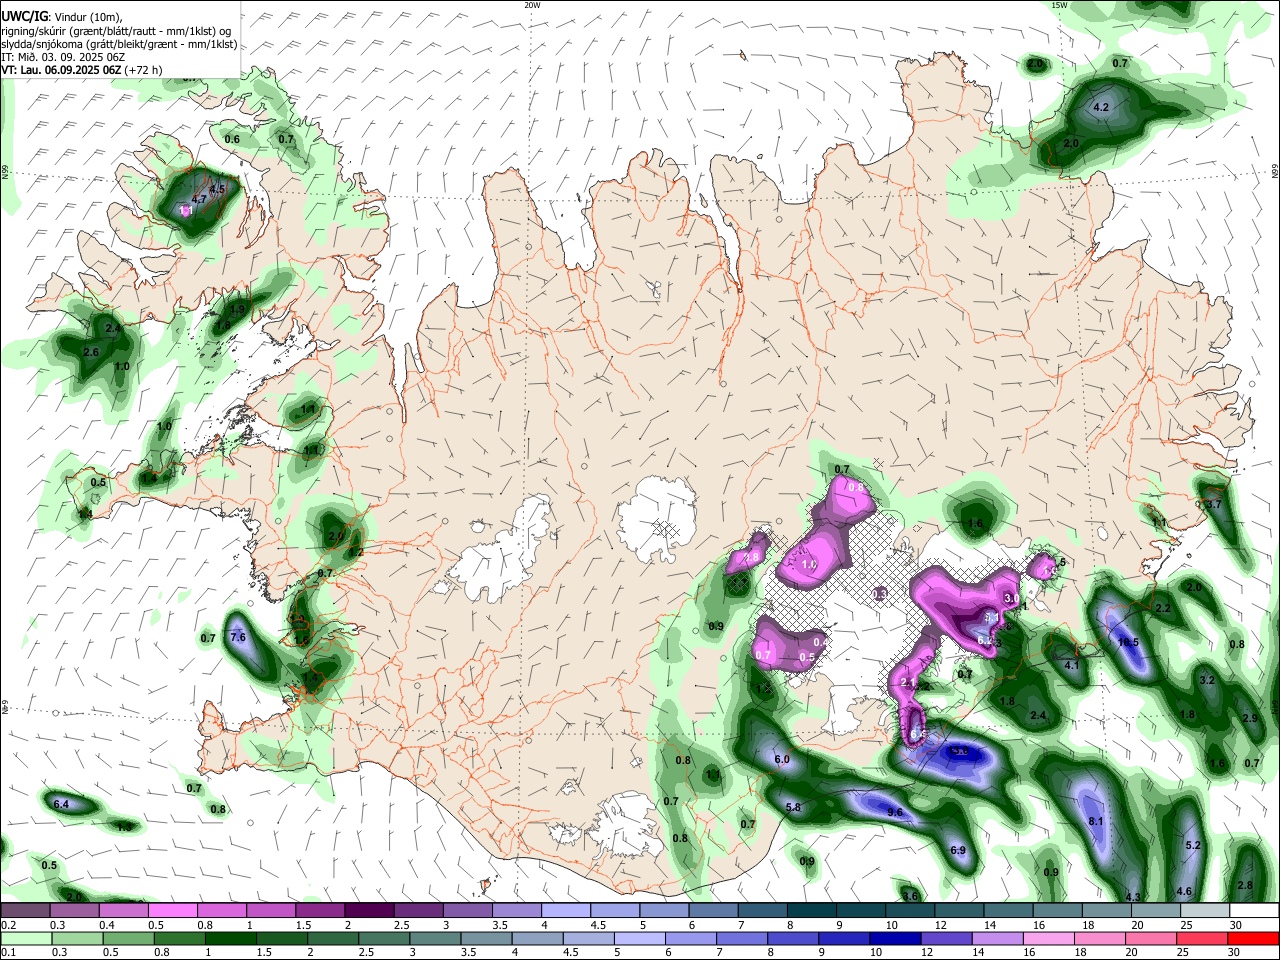Image resolution: width=1280 pixels, height=960 pixels.
Task: Click the 0.6 precipitation value
Action: click(x=232, y=139)
